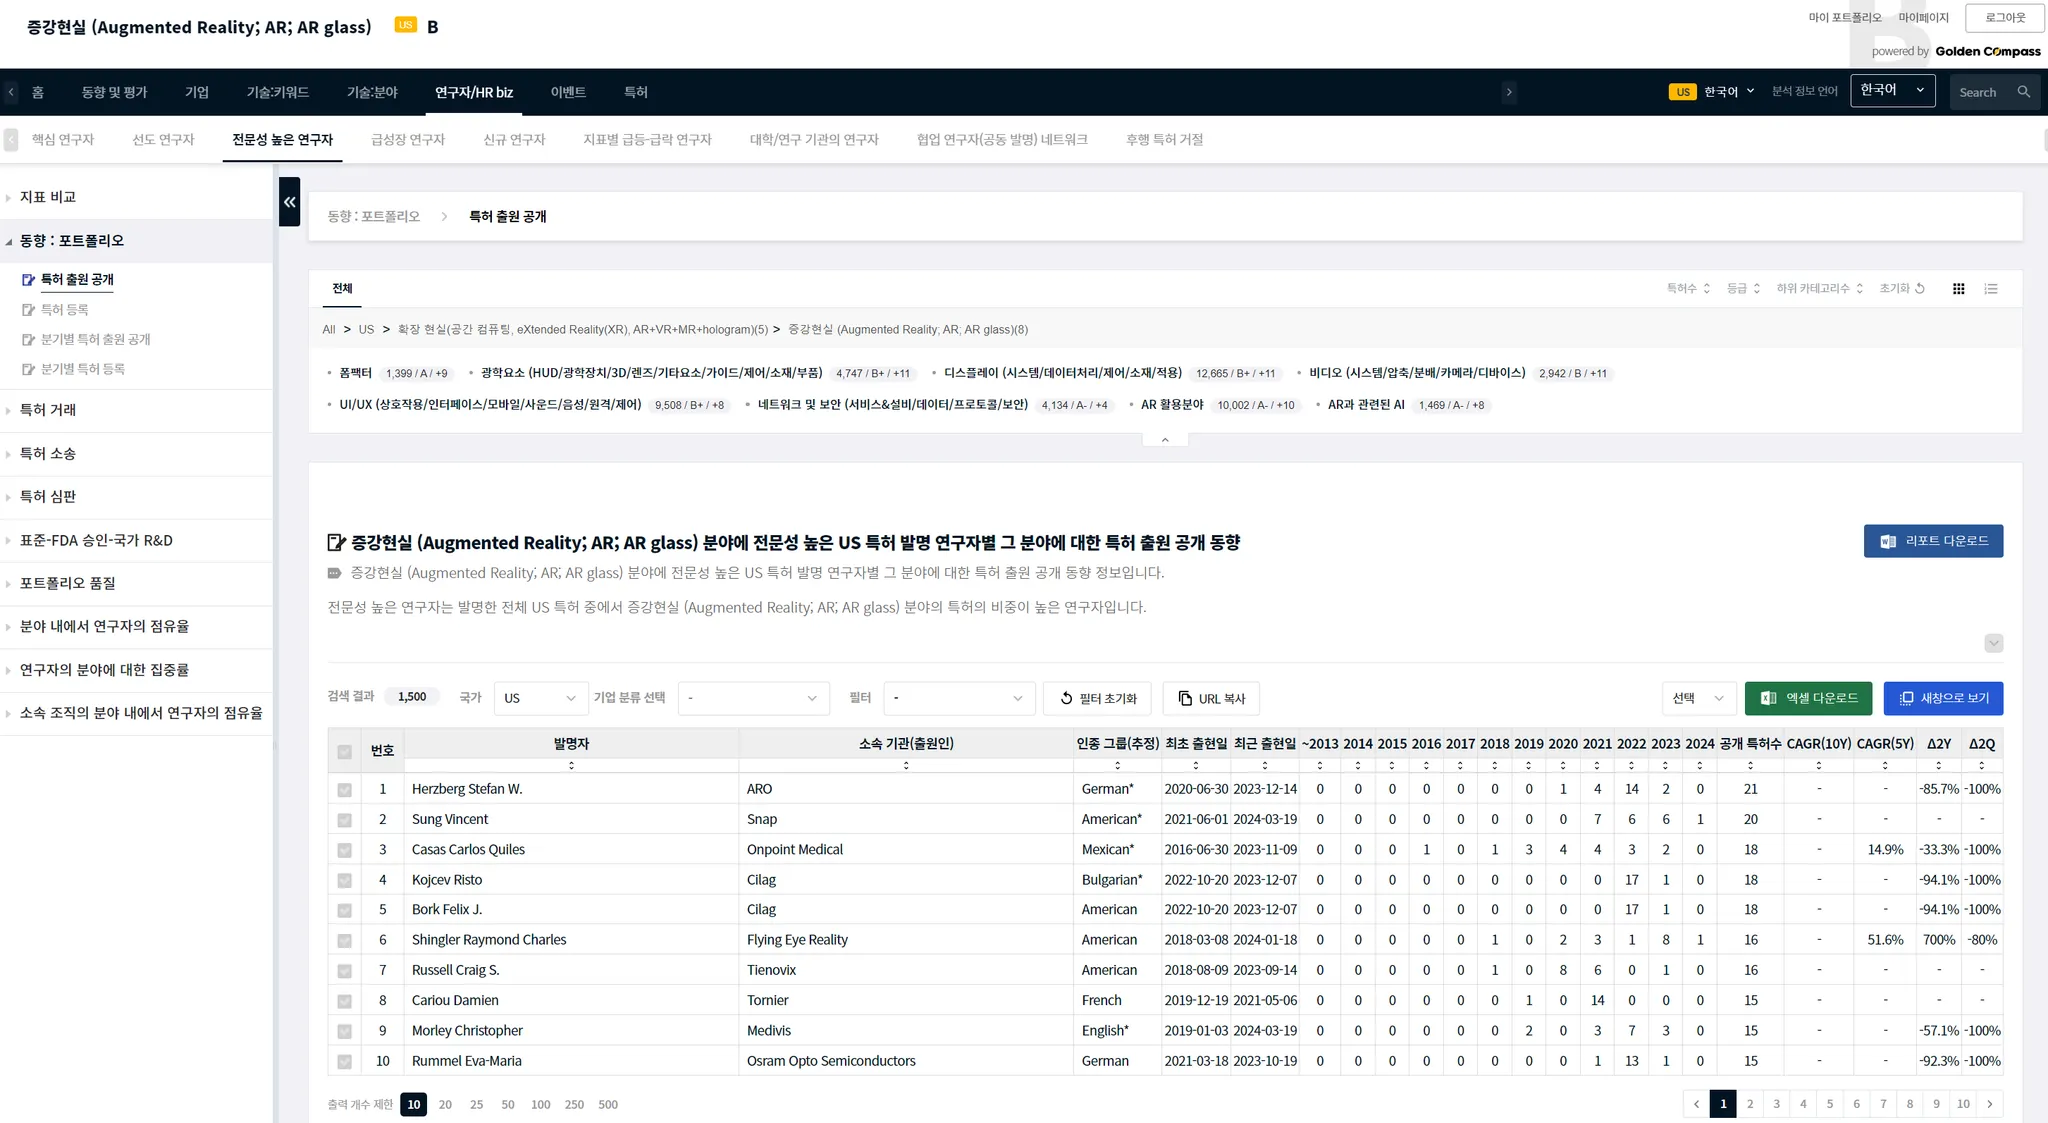Open the 기업 분류 선택 dropdown
The height and width of the screenshot is (1123, 2048).
pos(753,698)
